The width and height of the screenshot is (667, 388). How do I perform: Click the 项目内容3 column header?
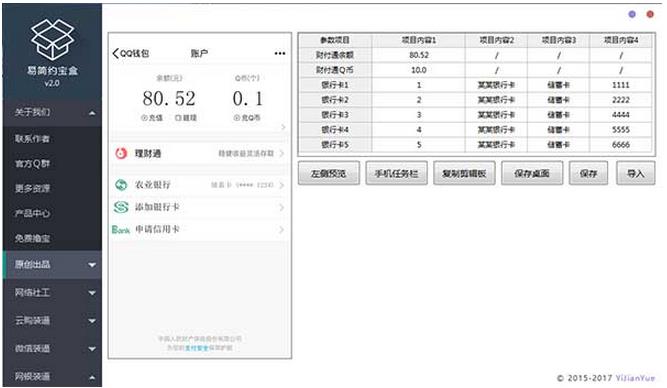coord(559,40)
